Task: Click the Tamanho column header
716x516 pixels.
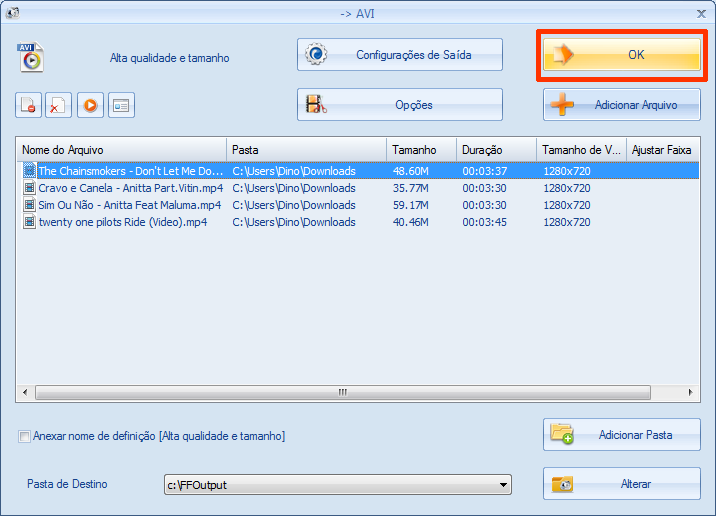Action: [421, 150]
